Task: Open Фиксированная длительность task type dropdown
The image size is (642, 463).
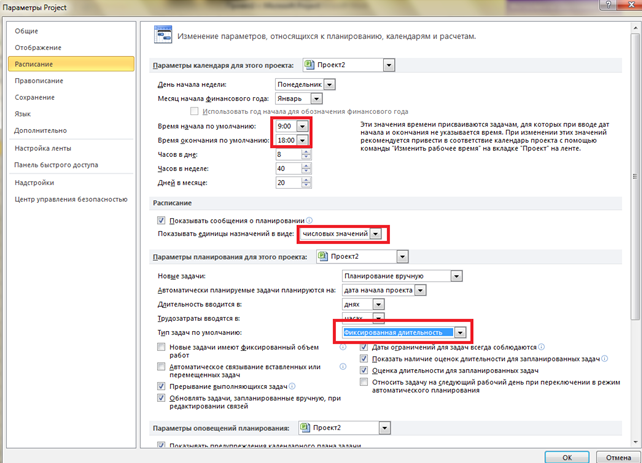Action: [x=461, y=332]
